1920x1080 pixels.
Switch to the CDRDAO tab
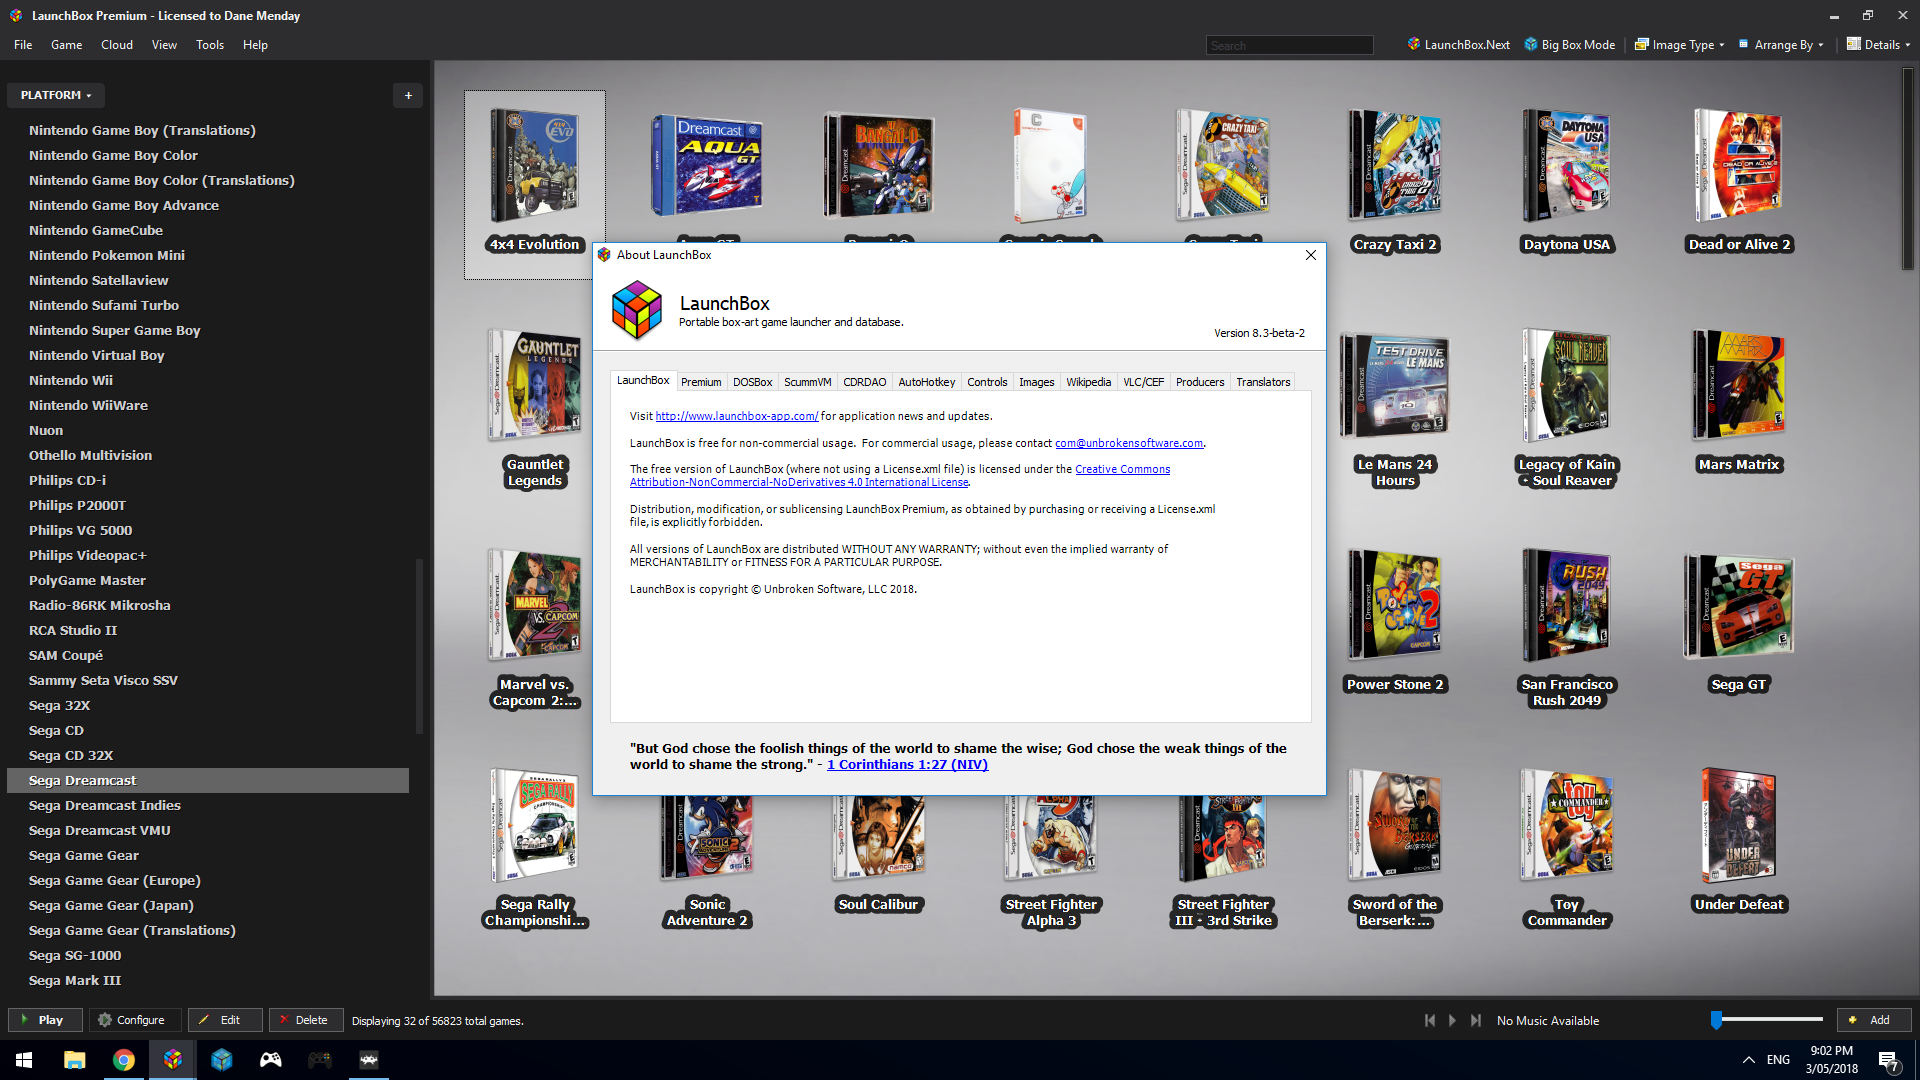click(864, 382)
